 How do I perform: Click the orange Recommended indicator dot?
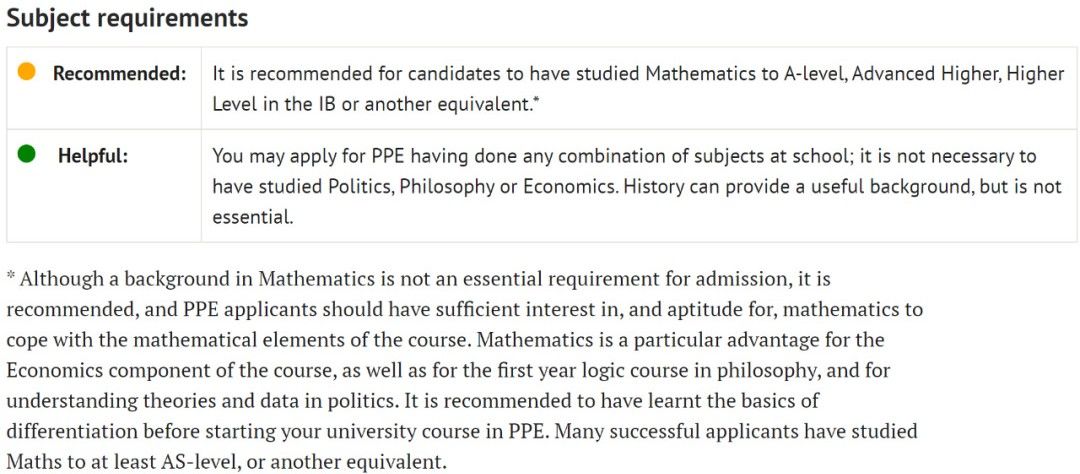26,71
